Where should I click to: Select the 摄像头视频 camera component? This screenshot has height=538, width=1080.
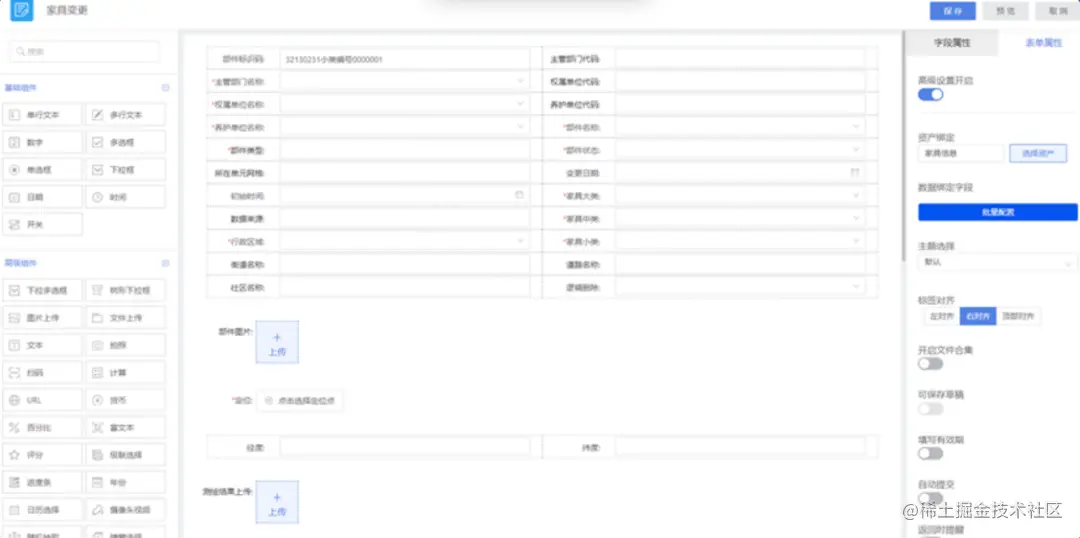click(125, 510)
